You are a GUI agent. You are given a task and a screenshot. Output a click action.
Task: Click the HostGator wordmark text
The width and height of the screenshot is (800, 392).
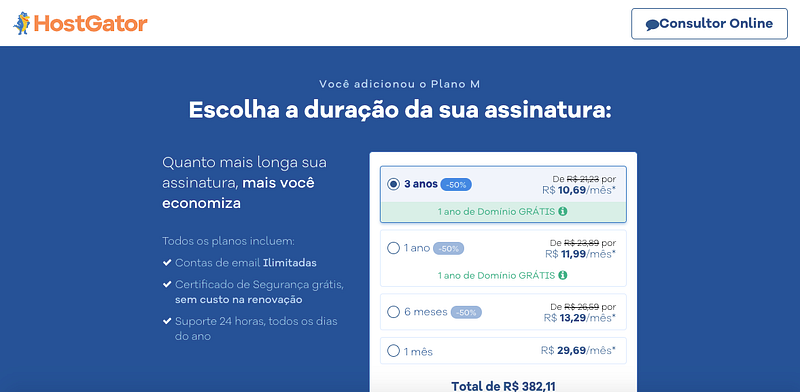click(x=91, y=23)
